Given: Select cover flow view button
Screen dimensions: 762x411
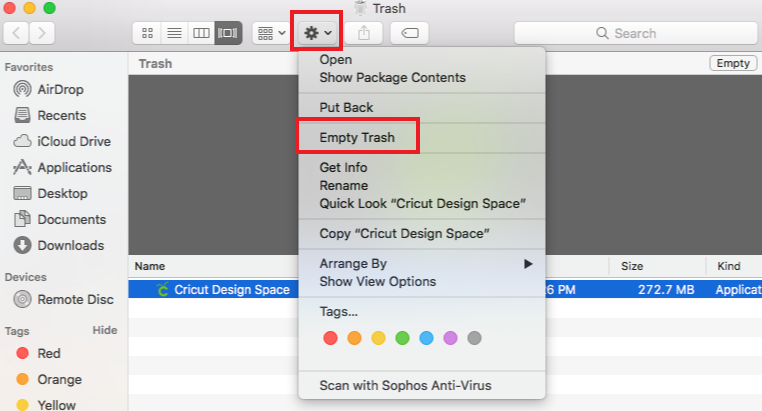Looking at the screenshot, I should click(x=228, y=33).
